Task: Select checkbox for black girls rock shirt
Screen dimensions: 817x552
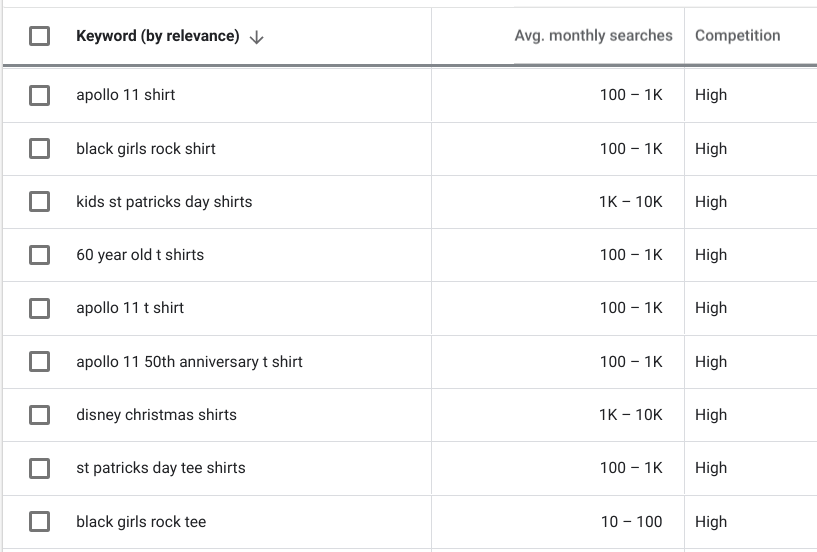Action: pos(40,149)
